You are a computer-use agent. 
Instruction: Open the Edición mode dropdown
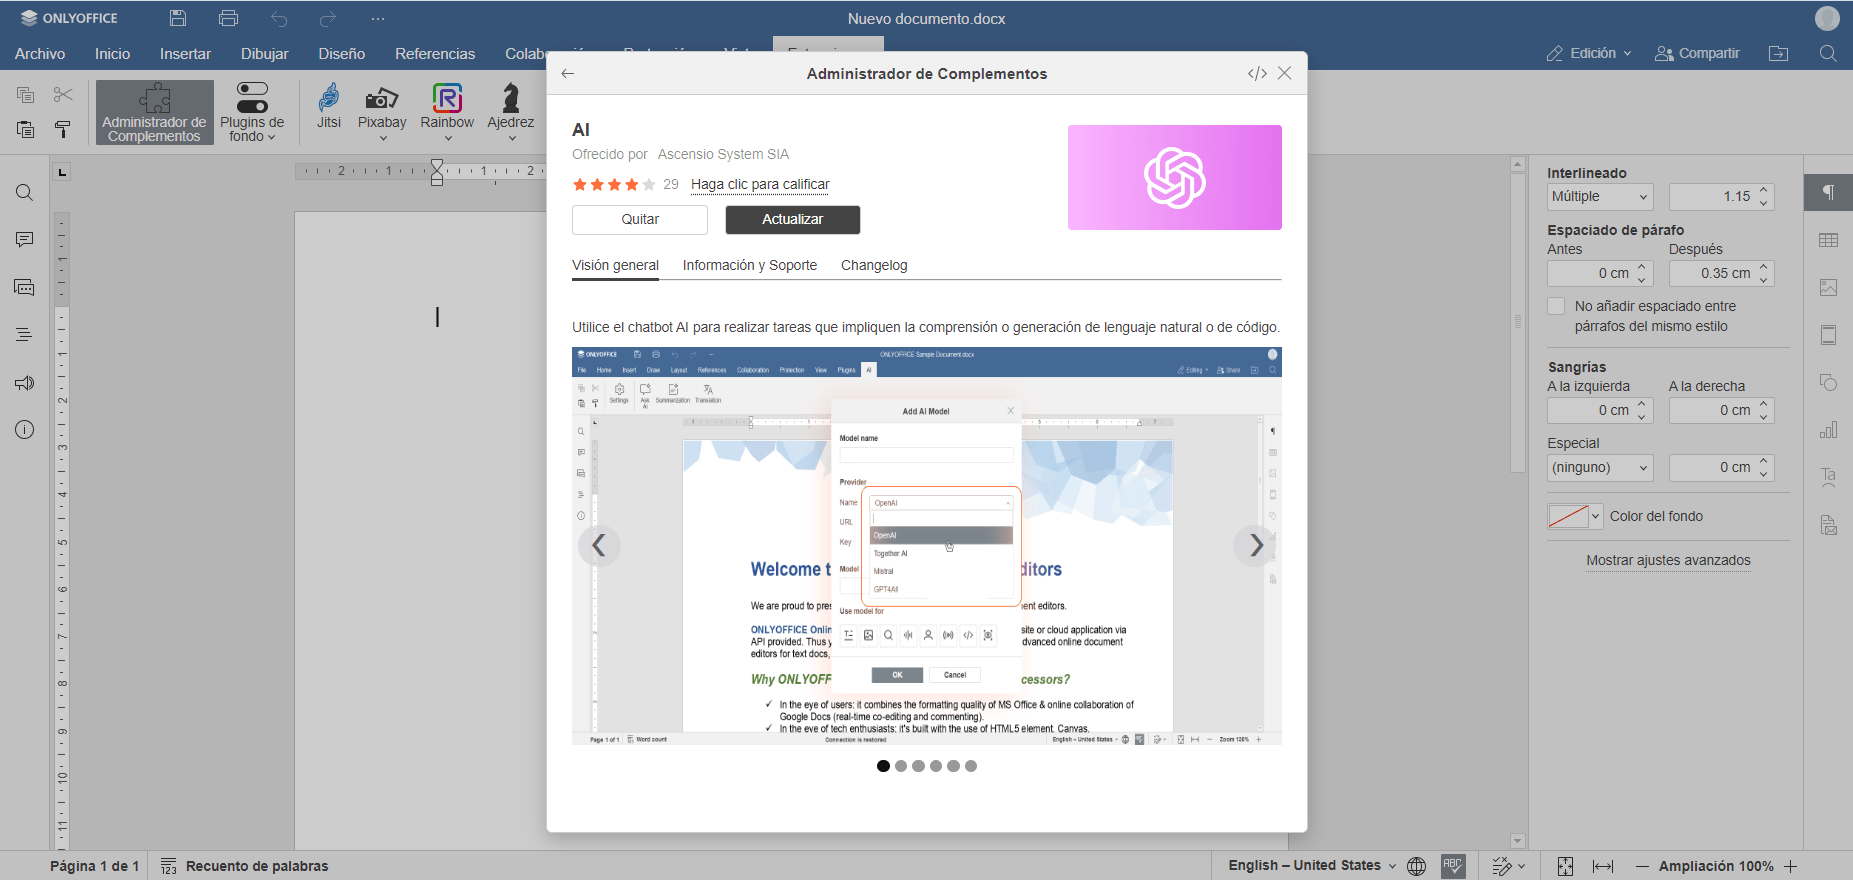(1589, 54)
